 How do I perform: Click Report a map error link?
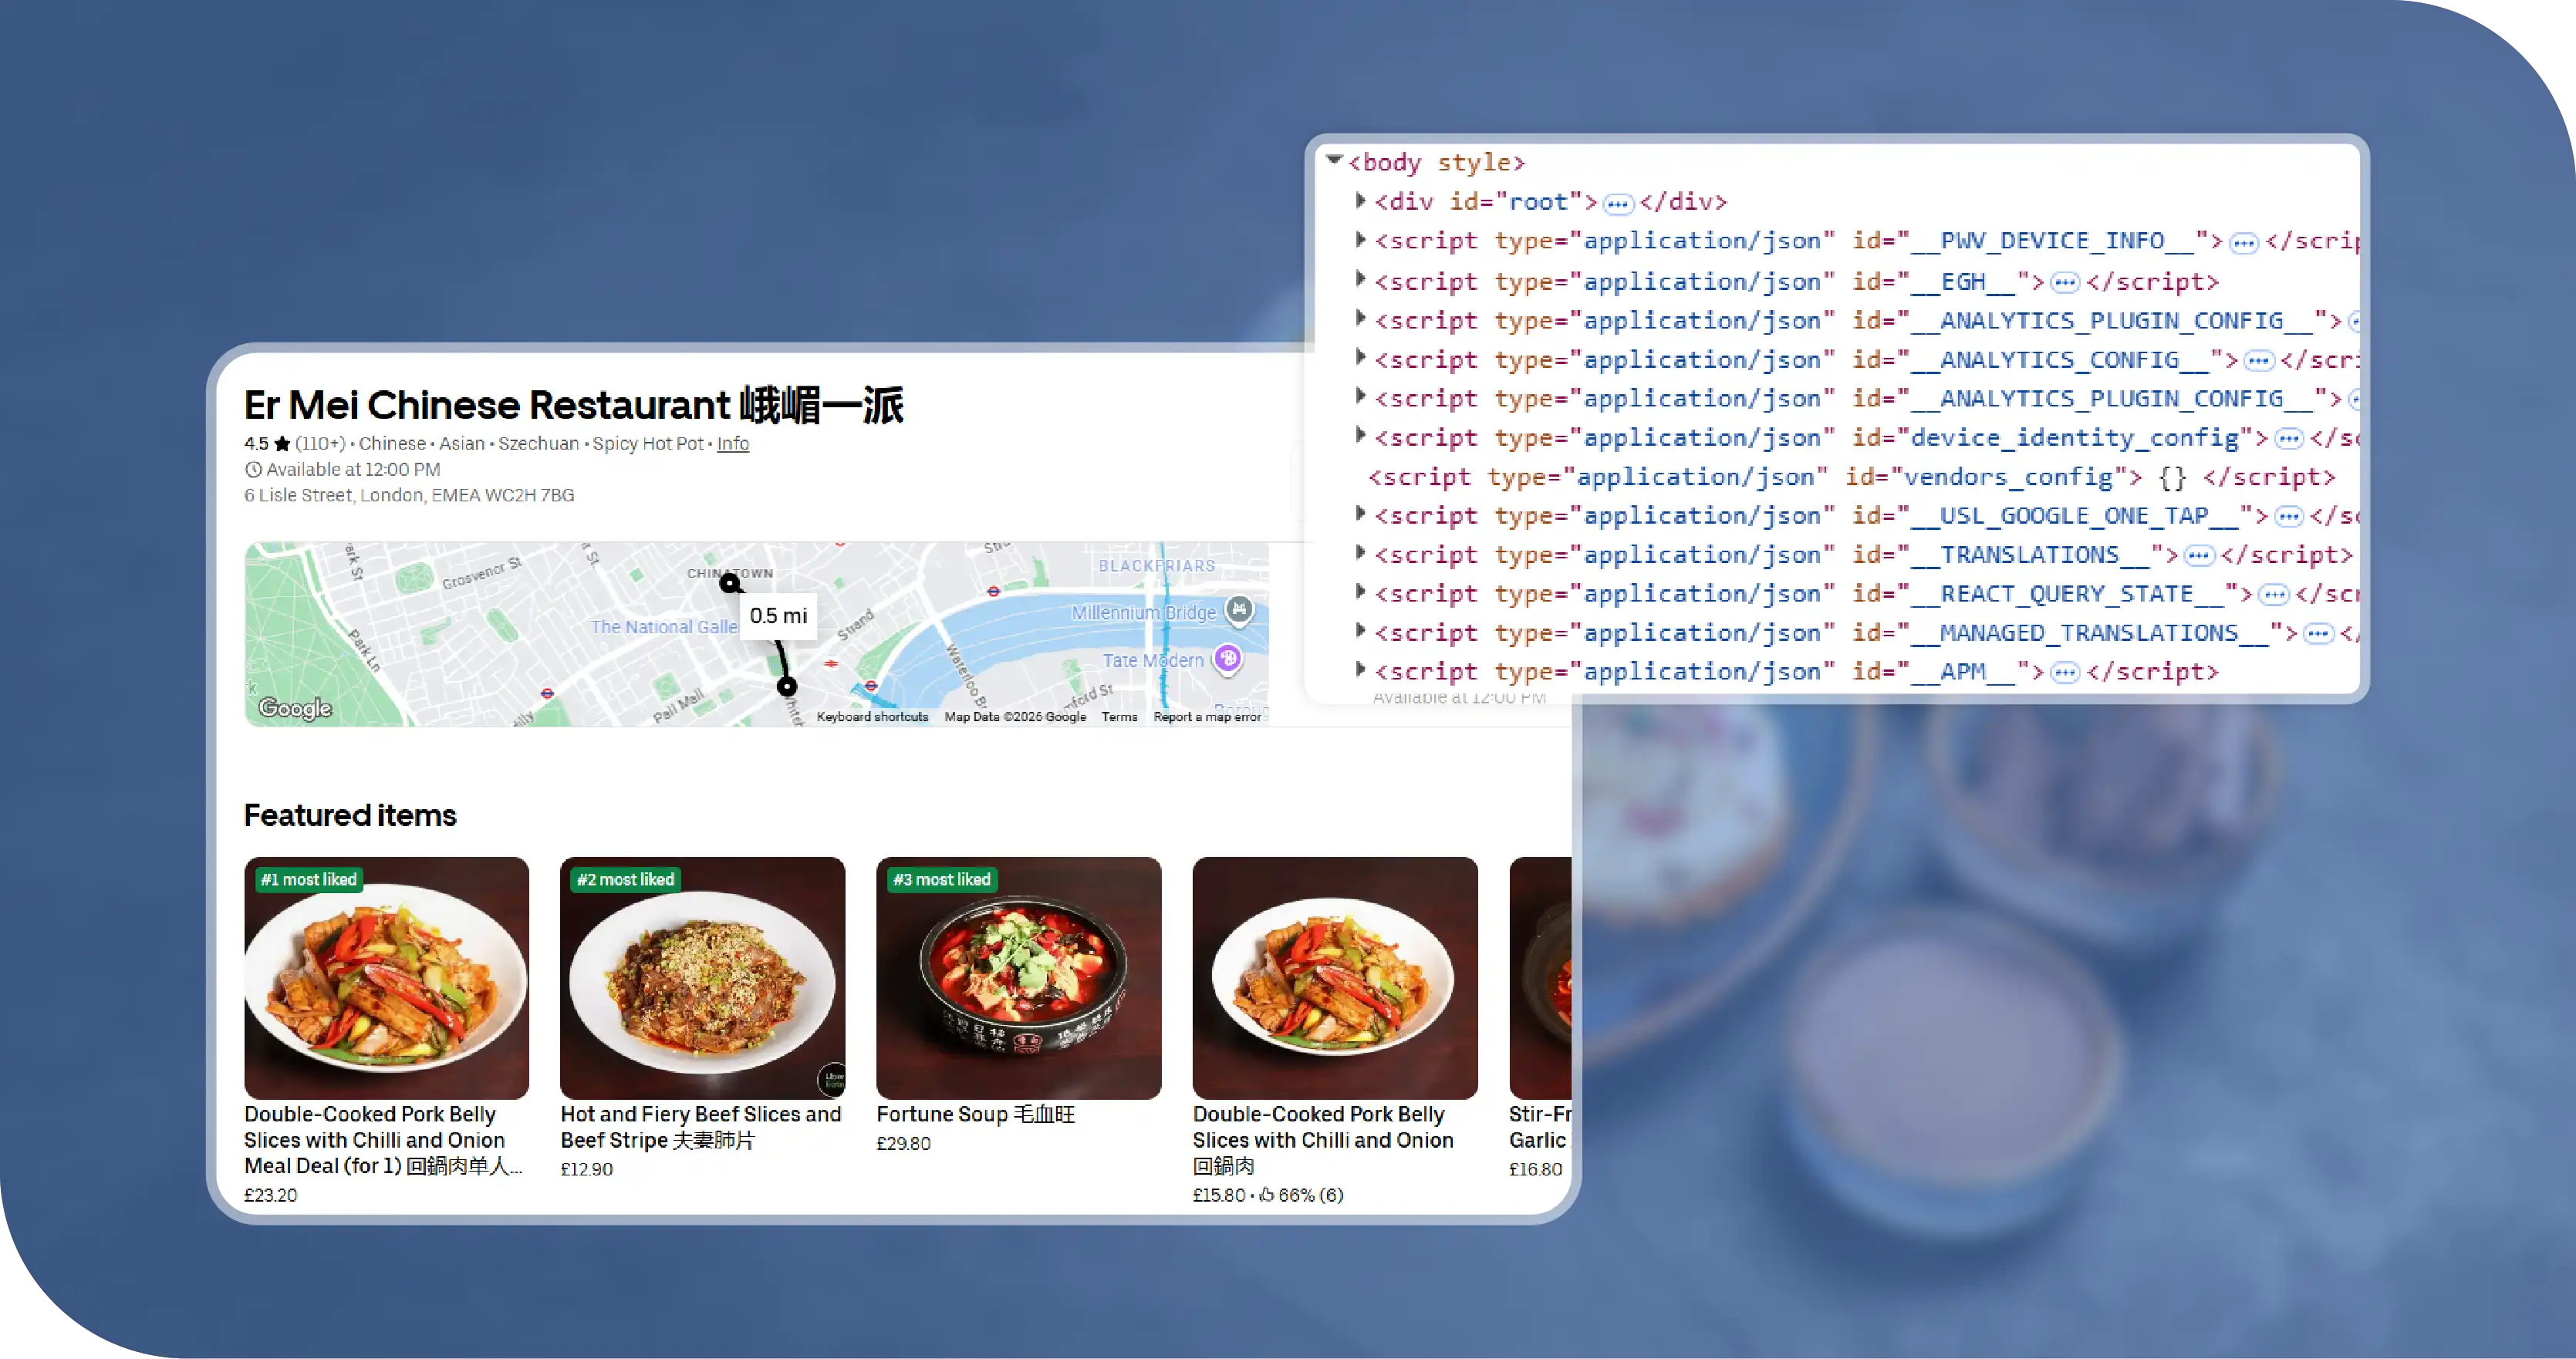[1206, 716]
